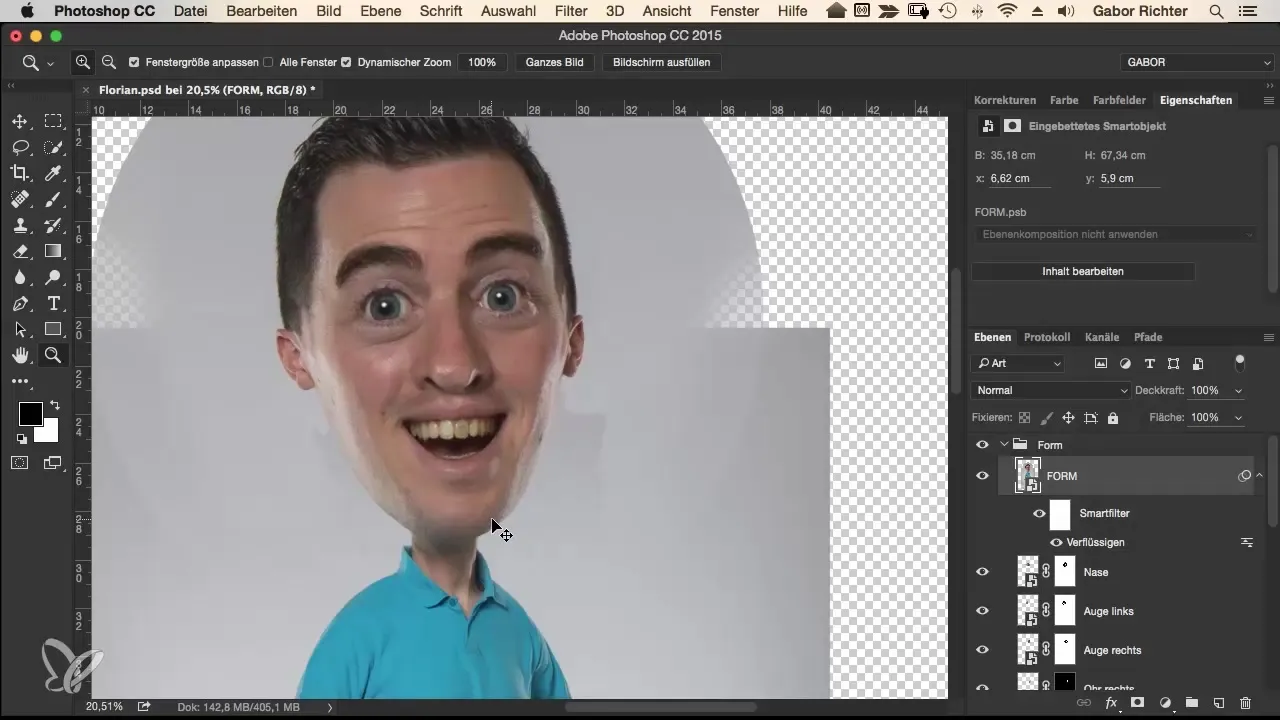Viewport: 1280px width, 720px height.
Task: Filter layers by type layers icon
Action: click(x=1149, y=363)
